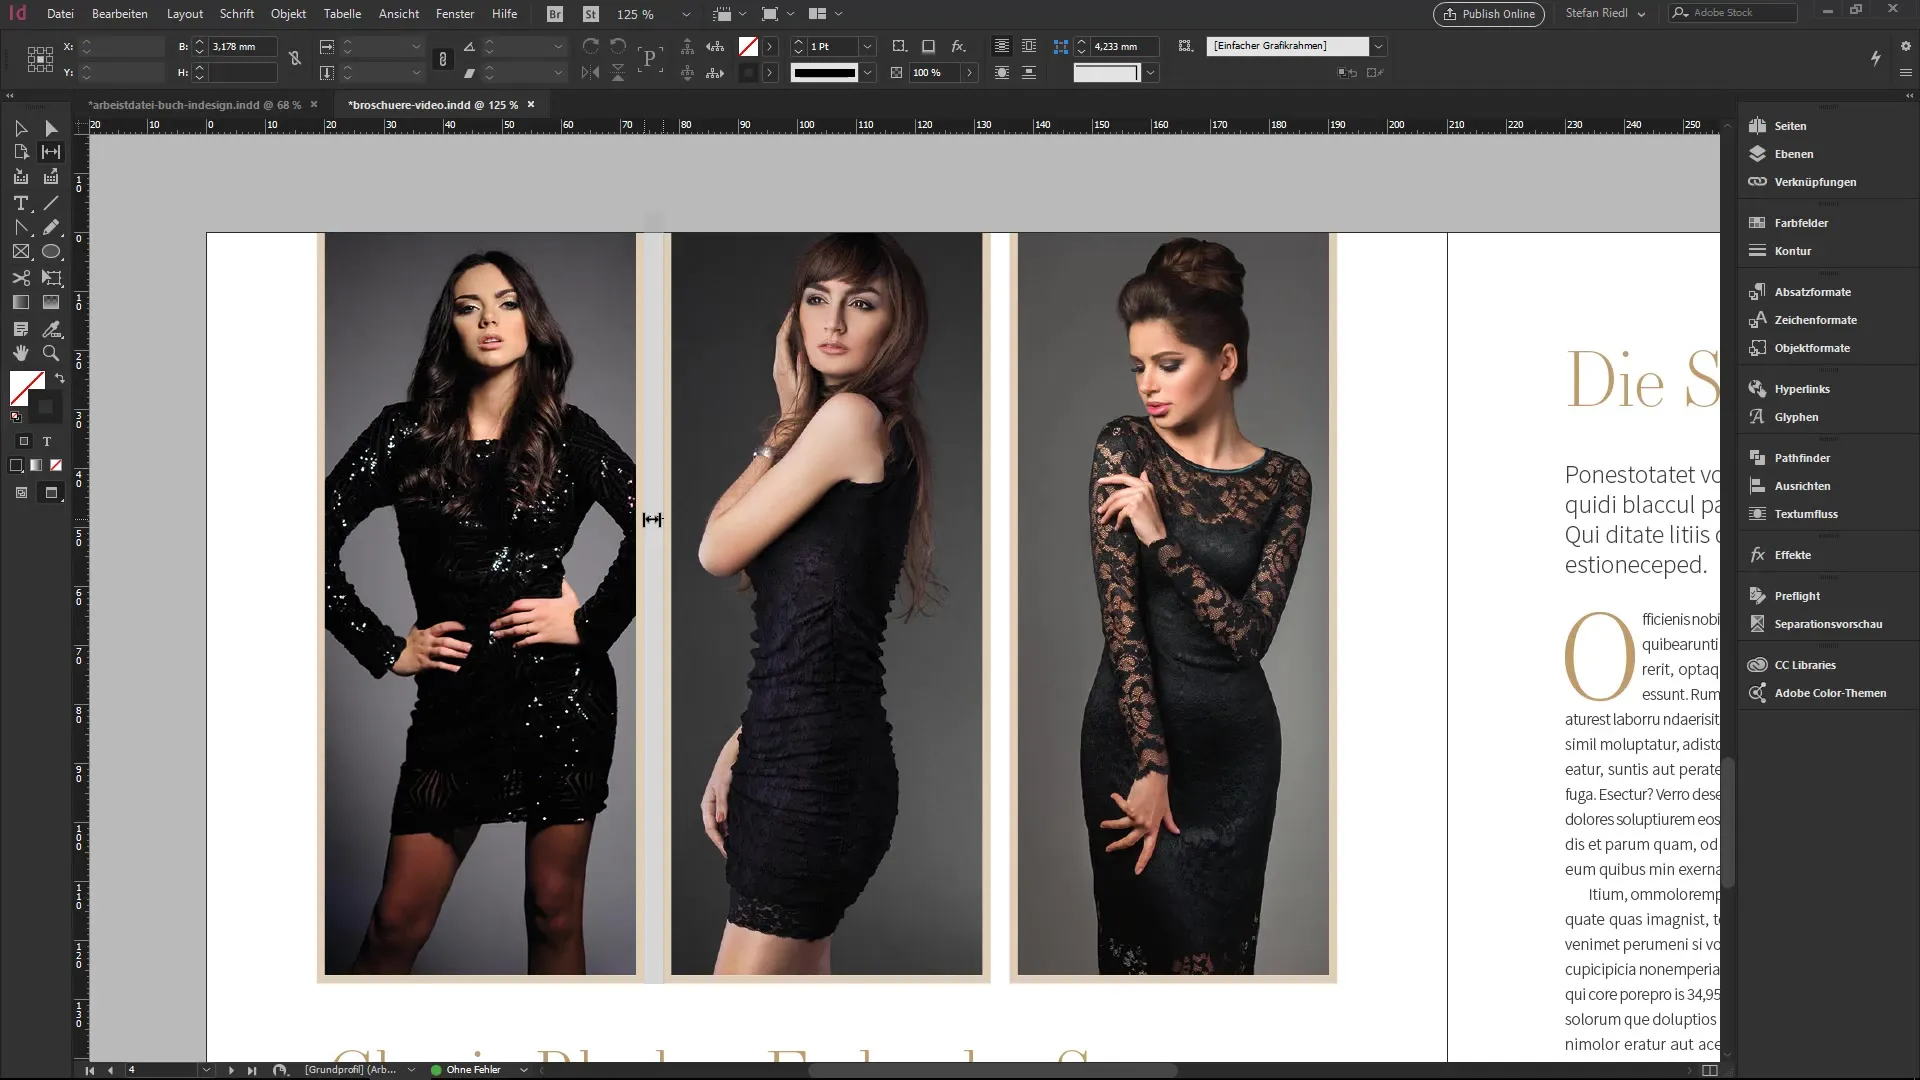Set formatting affects text
The height and width of the screenshot is (1080, 1920).
click(46, 441)
